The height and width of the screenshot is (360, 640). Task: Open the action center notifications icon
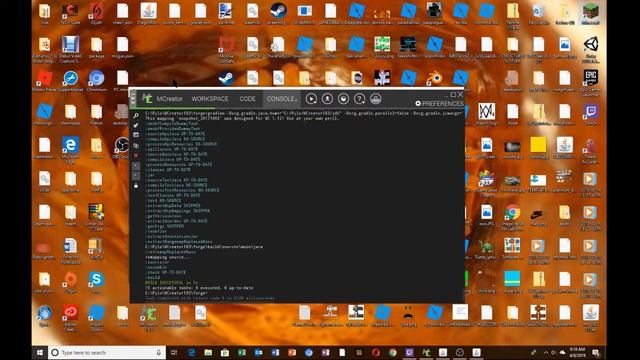(x=596, y=353)
